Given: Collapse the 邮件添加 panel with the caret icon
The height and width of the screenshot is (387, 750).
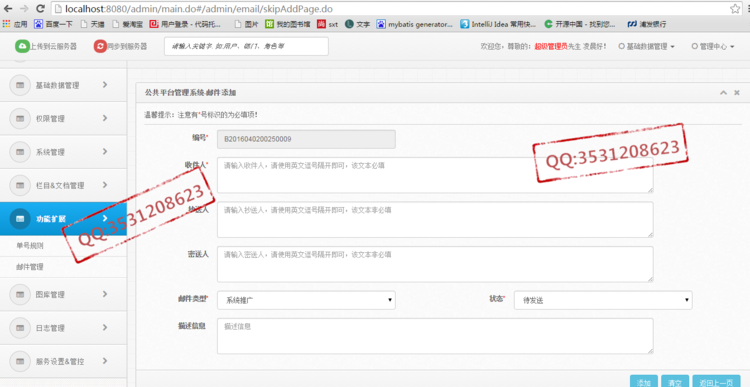Looking at the screenshot, I should 723,93.
